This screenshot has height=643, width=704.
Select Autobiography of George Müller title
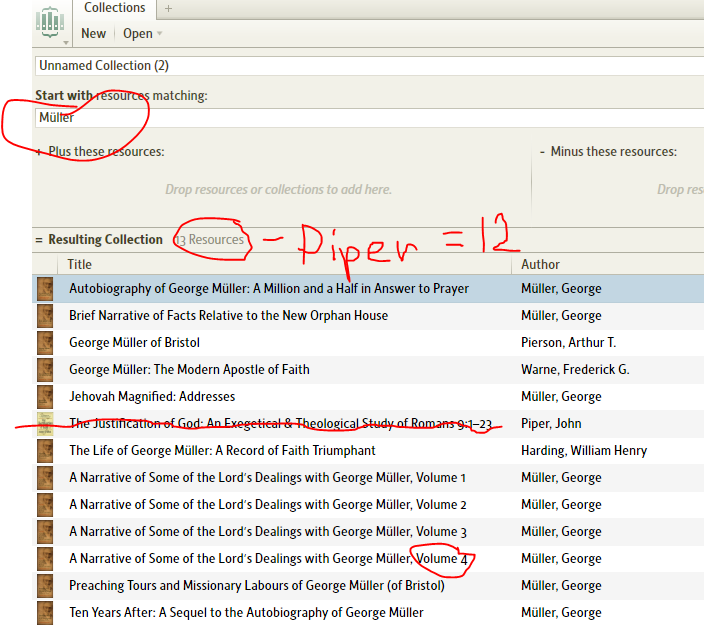[269, 288]
